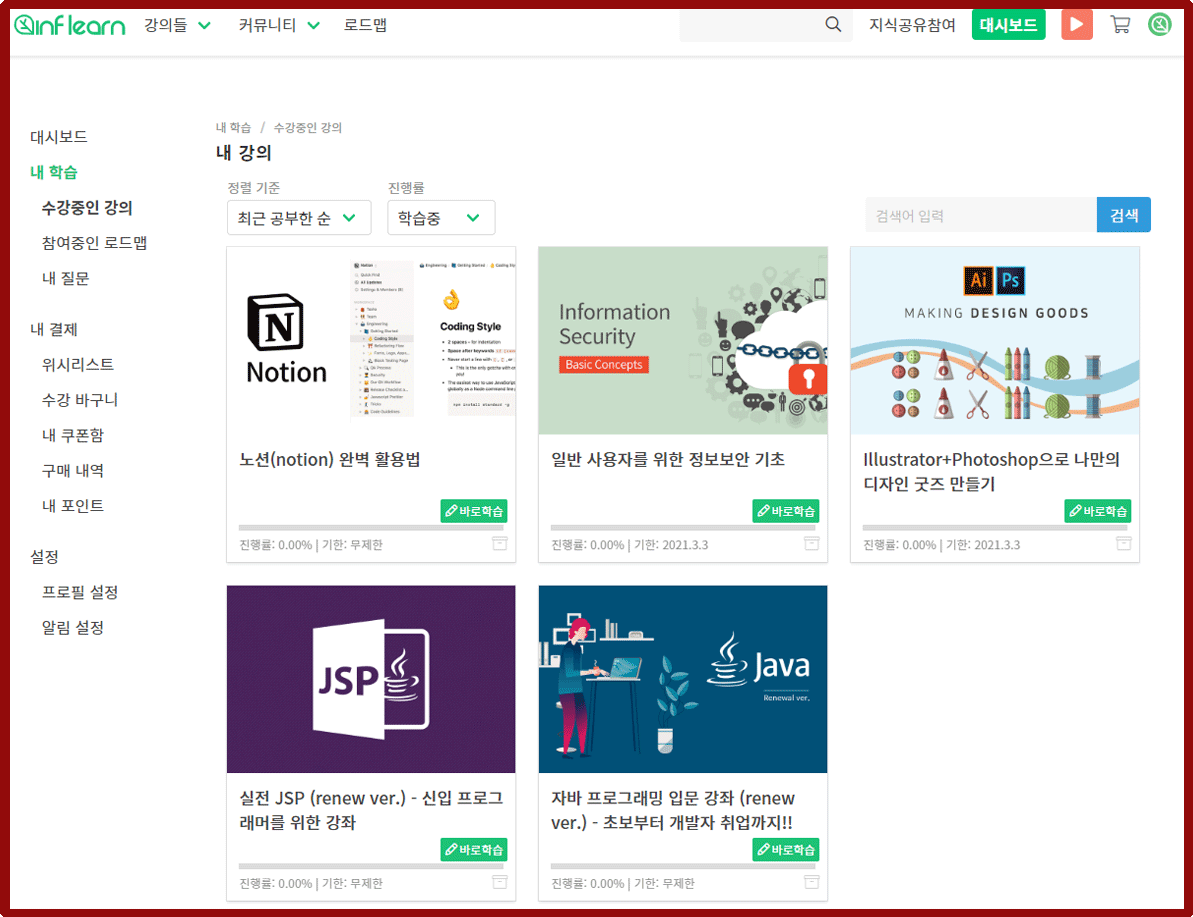Screen dimensions: 1193x917
Task: Open 내 질문 in sidebar
Action: tap(65, 278)
